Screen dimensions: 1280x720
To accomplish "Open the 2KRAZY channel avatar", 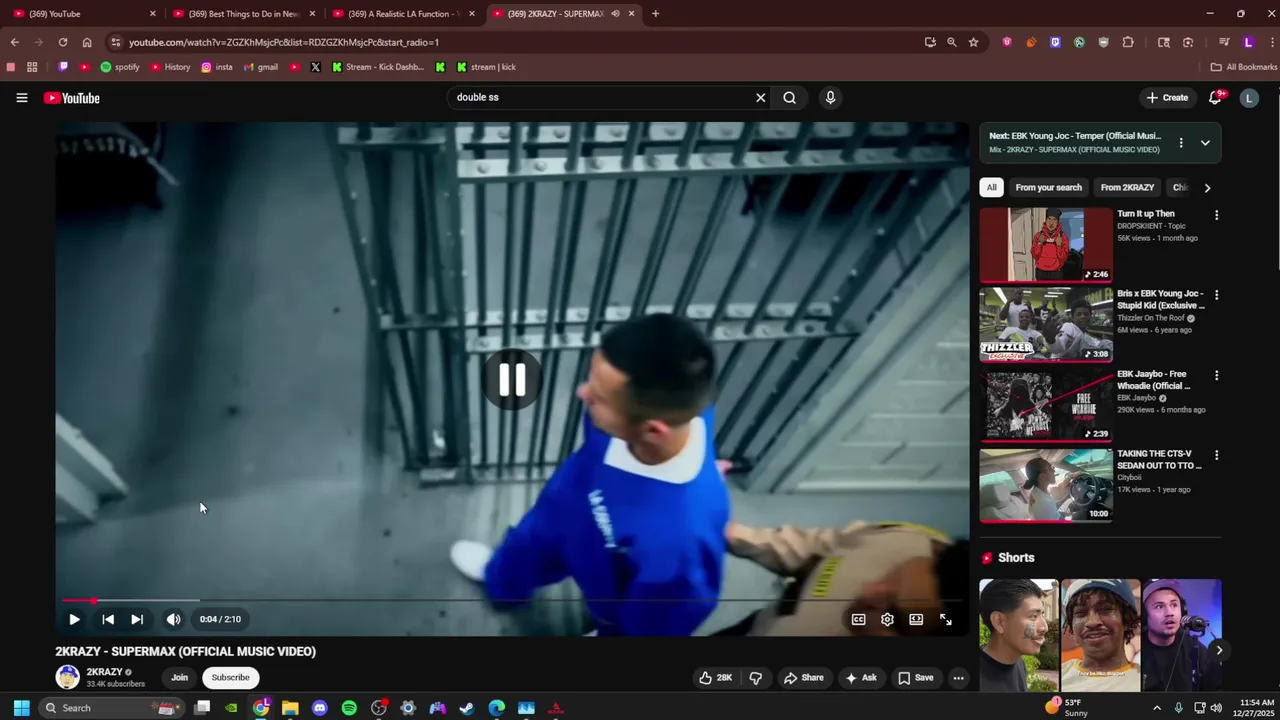I will [x=67, y=677].
